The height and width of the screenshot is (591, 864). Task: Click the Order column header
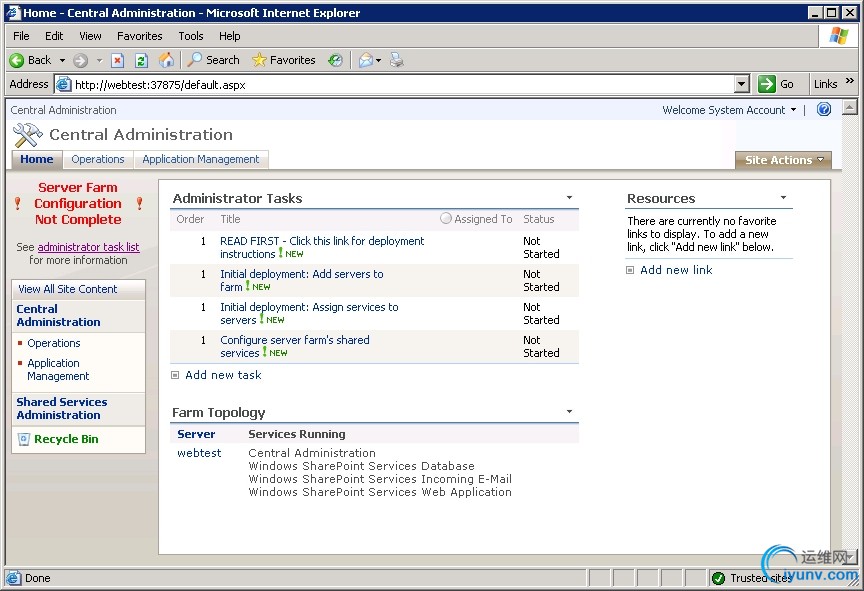tap(190, 219)
